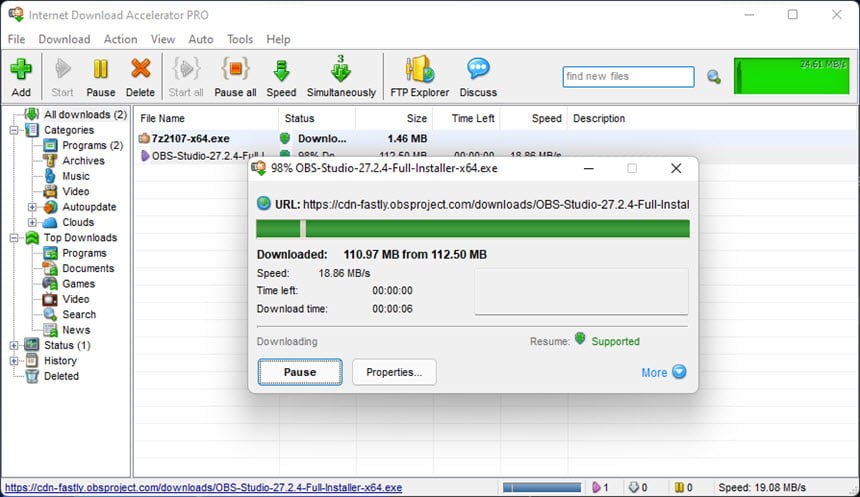This screenshot has width=860, height=497.
Task: Click Pause button in OBS download dialog
Action: coord(300,372)
